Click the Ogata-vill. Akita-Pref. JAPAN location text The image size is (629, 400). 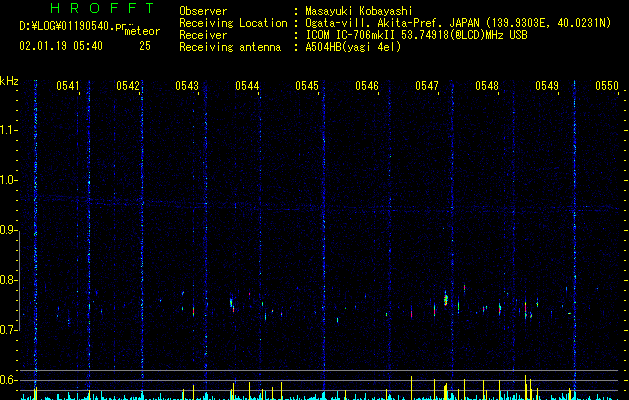click(458, 23)
